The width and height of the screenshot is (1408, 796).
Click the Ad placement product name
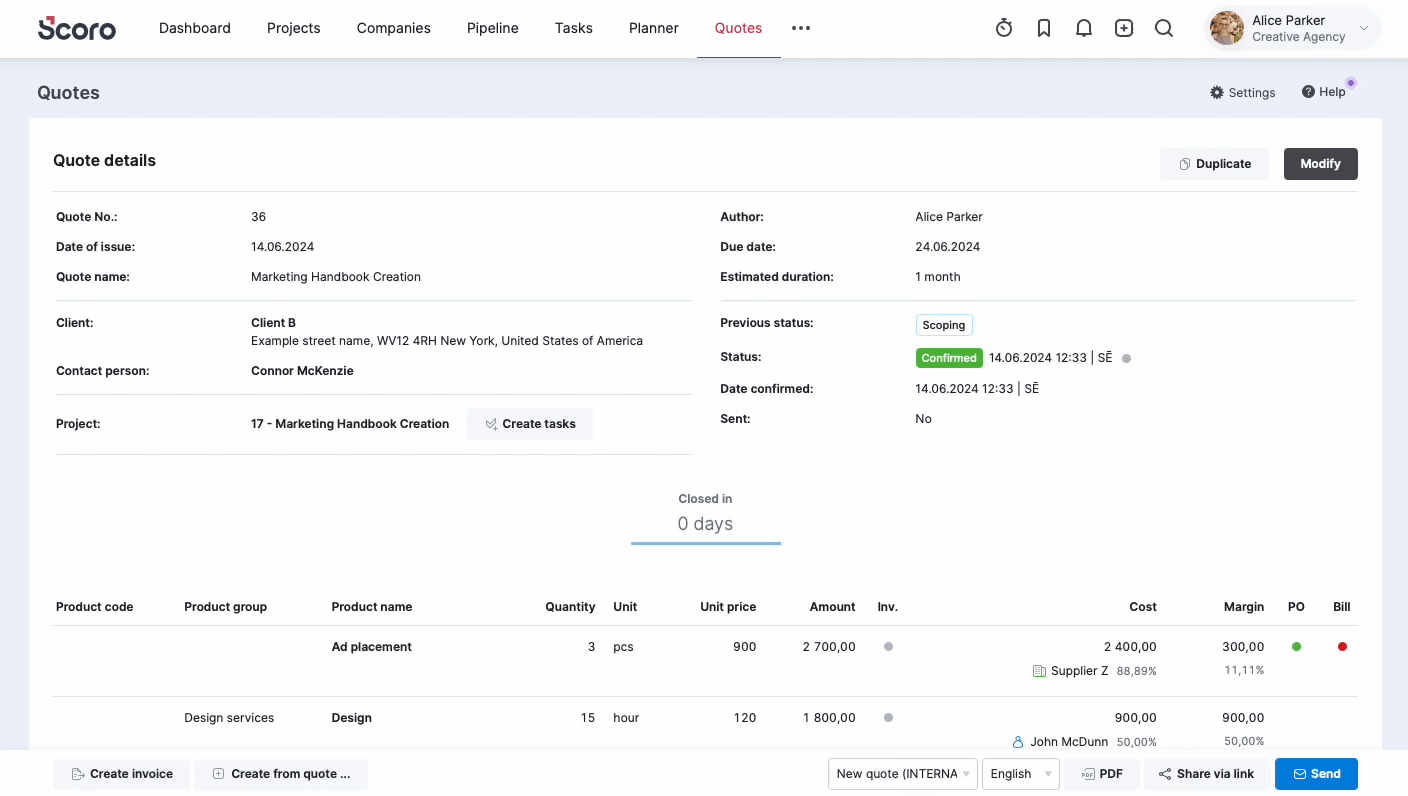pos(372,647)
